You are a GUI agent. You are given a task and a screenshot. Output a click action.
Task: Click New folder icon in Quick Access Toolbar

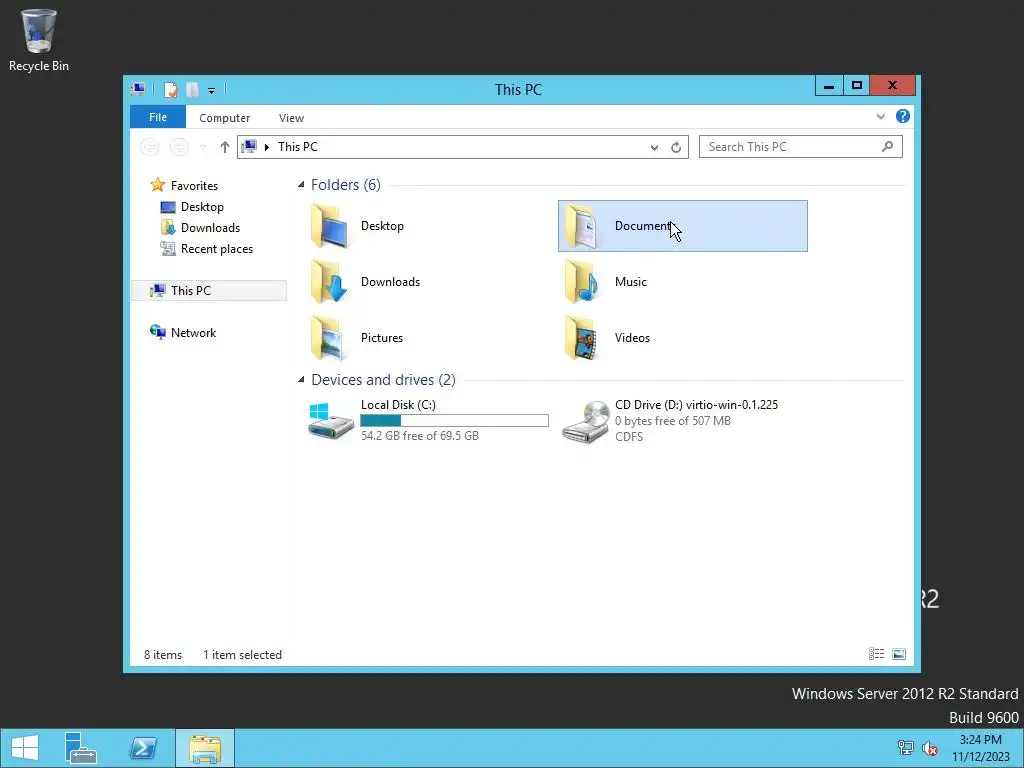192,89
